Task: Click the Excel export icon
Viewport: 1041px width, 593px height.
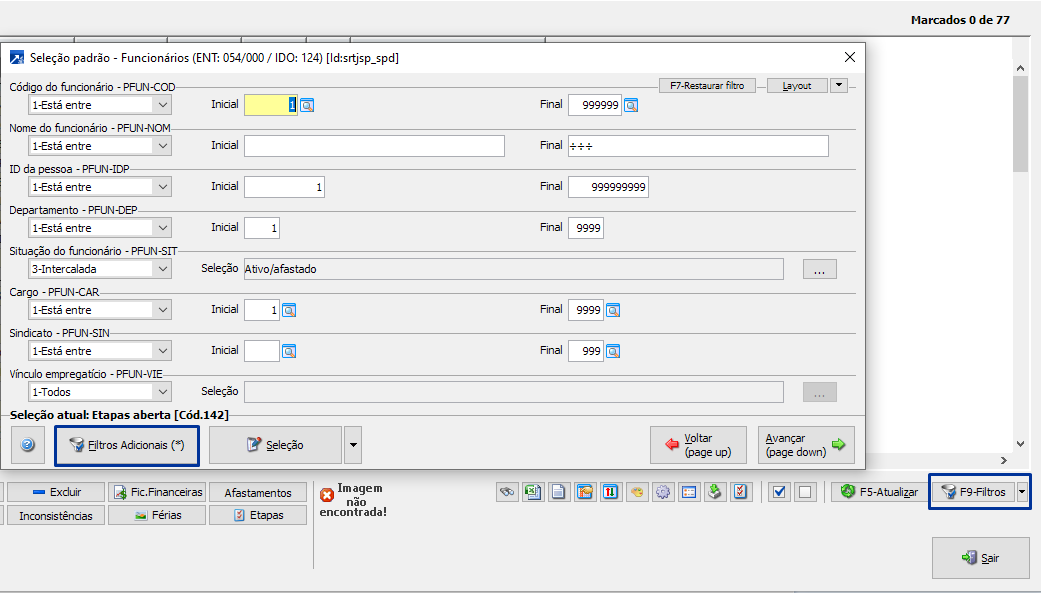Action: pos(534,492)
